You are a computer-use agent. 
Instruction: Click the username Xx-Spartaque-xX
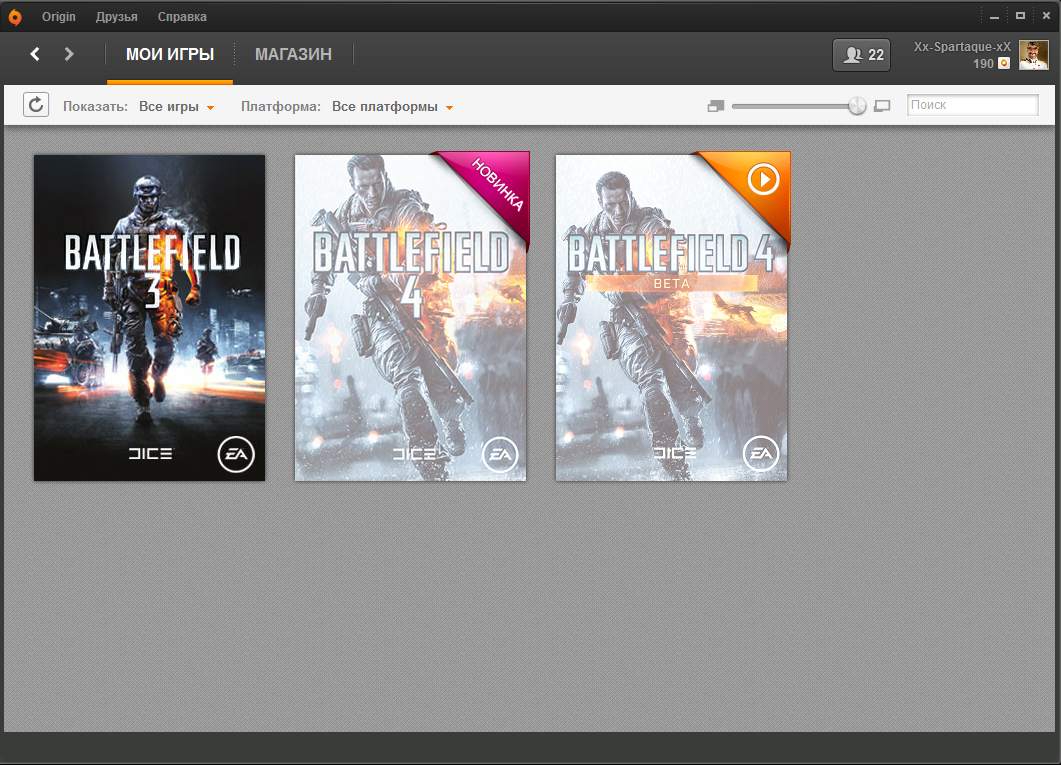point(962,47)
